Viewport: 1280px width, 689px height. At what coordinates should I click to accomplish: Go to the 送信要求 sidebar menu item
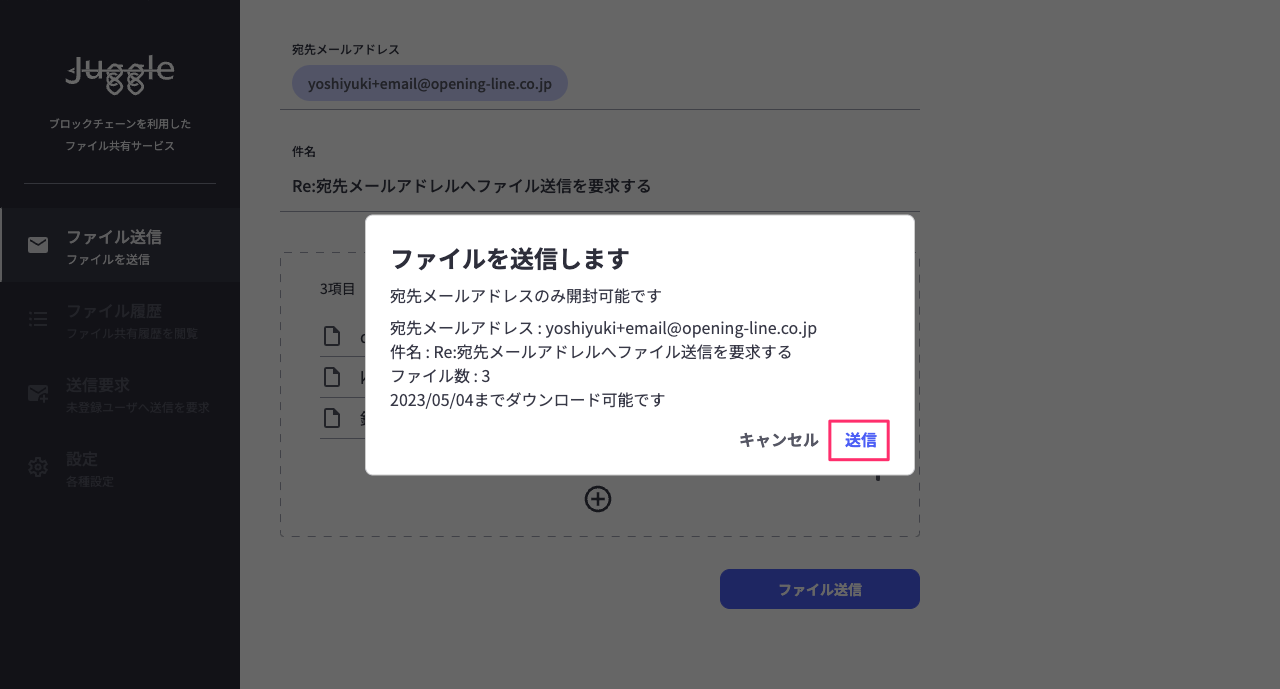pyautogui.click(x=98, y=385)
